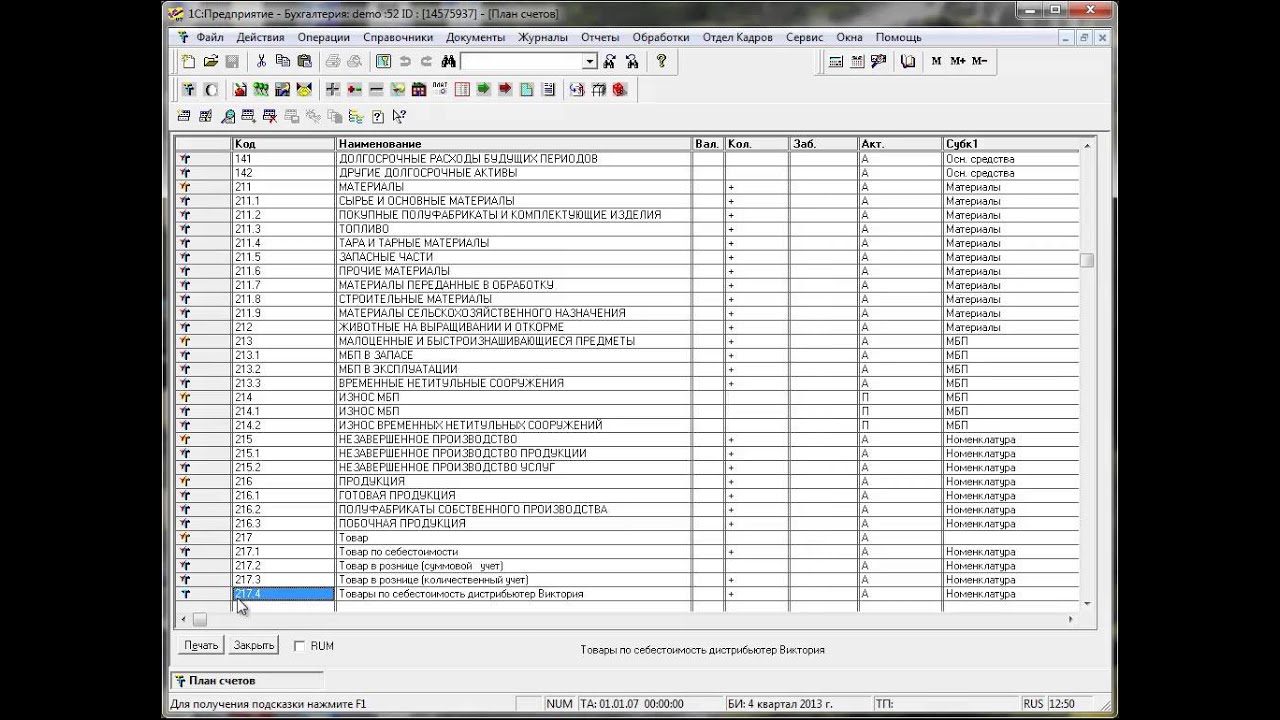Image resolution: width=1280 pixels, height=720 pixels.
Task: Click the pointer-with-question-mark context help icon
Action: [x=399, y=116]
